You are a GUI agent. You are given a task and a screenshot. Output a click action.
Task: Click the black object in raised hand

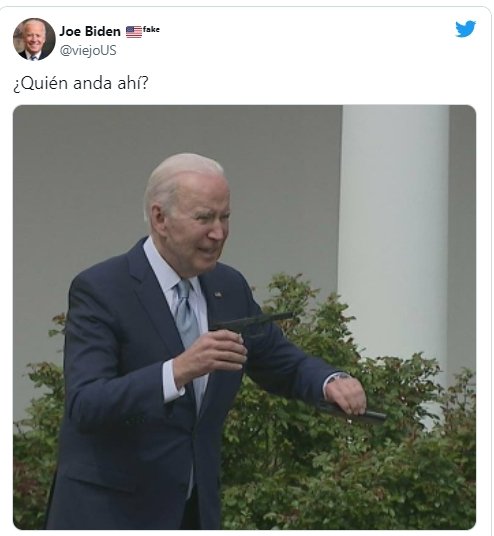(x=251, y=325)
